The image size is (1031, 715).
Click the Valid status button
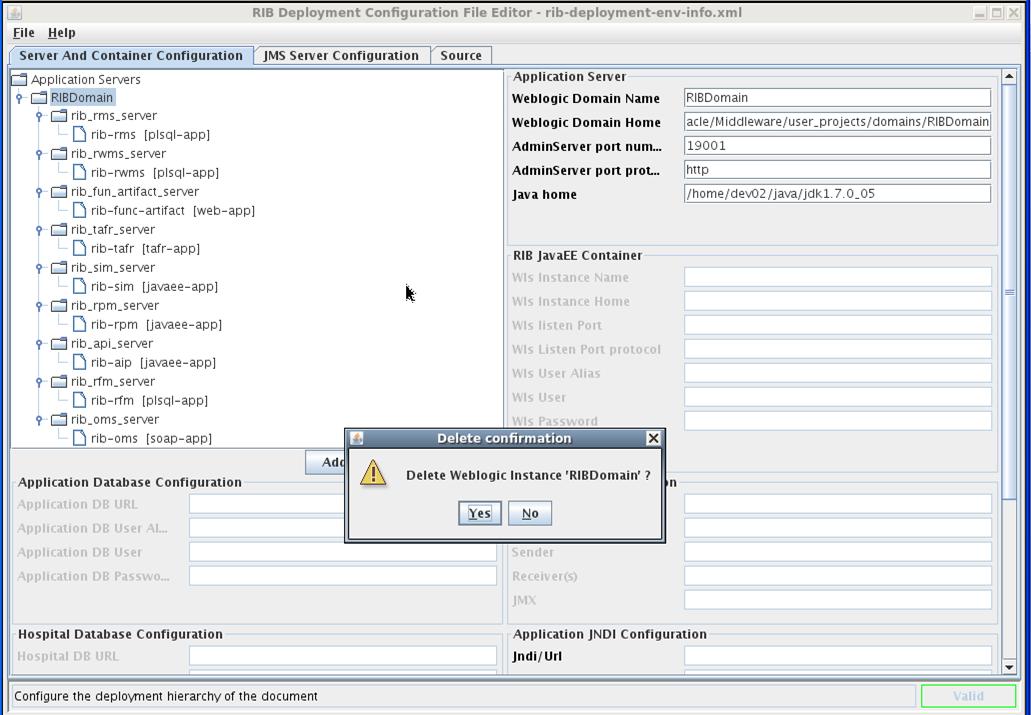969,696
